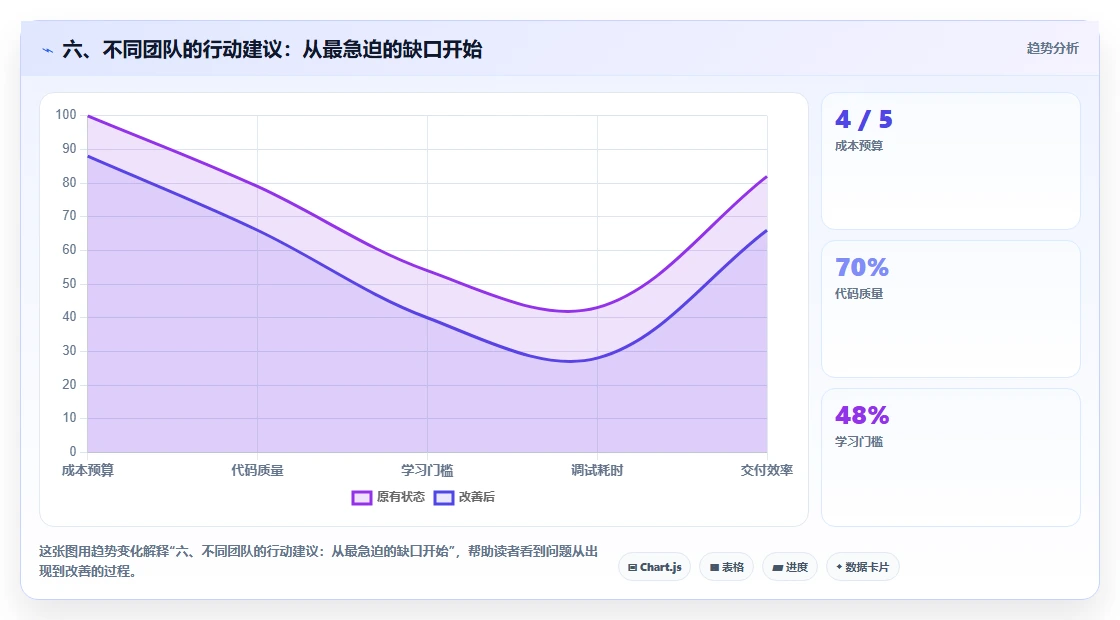
Task: Select the Chart.js tag chip
Action: pyautogui.click(x=654, y=567)
